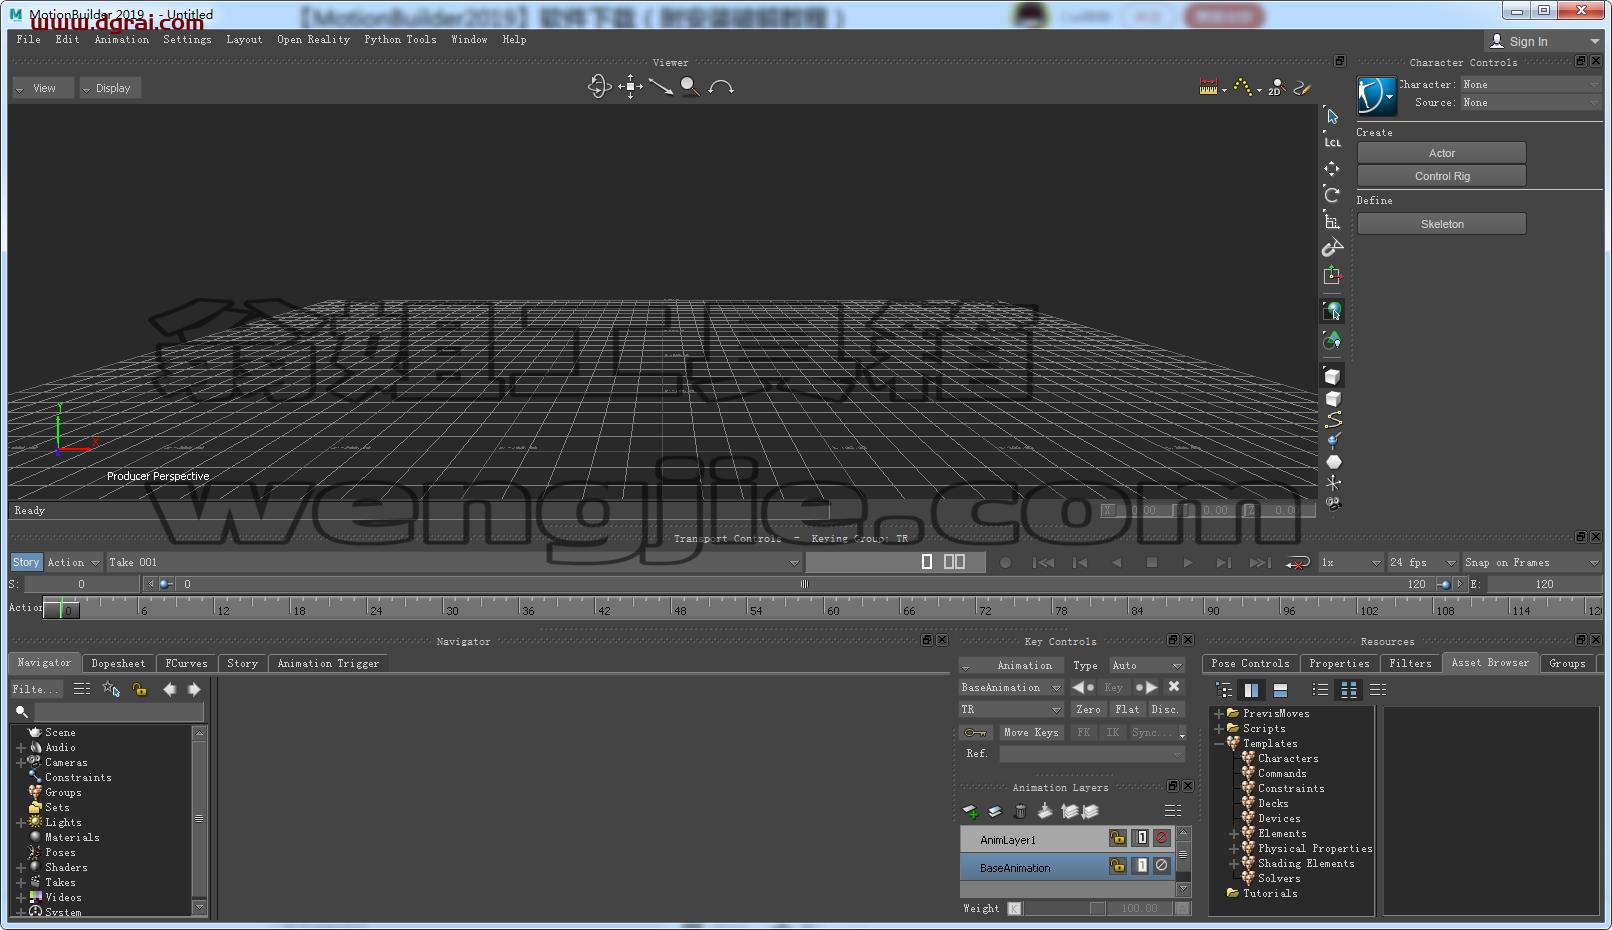Add a new animation layer

tap(970, 811)
